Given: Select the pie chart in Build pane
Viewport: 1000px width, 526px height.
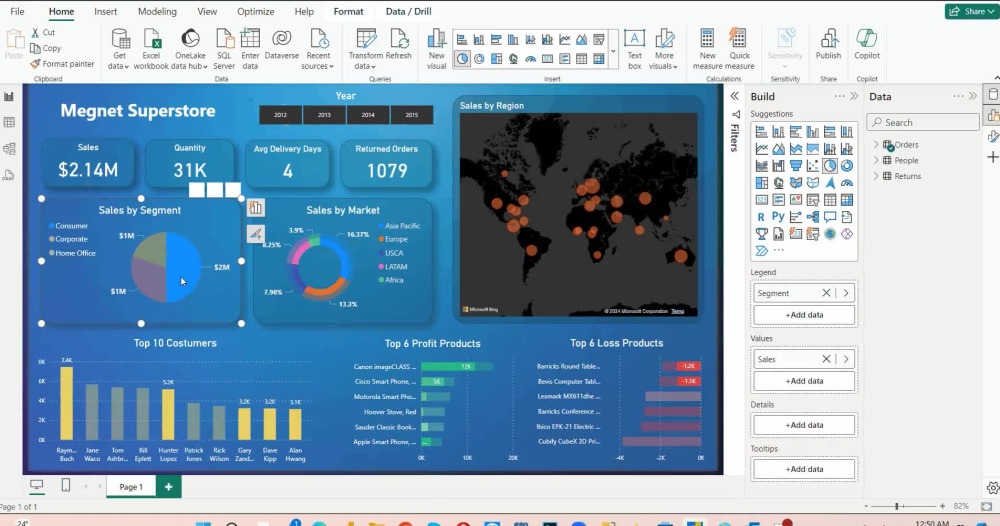Looking at the screenshot, I should (830, 166).
